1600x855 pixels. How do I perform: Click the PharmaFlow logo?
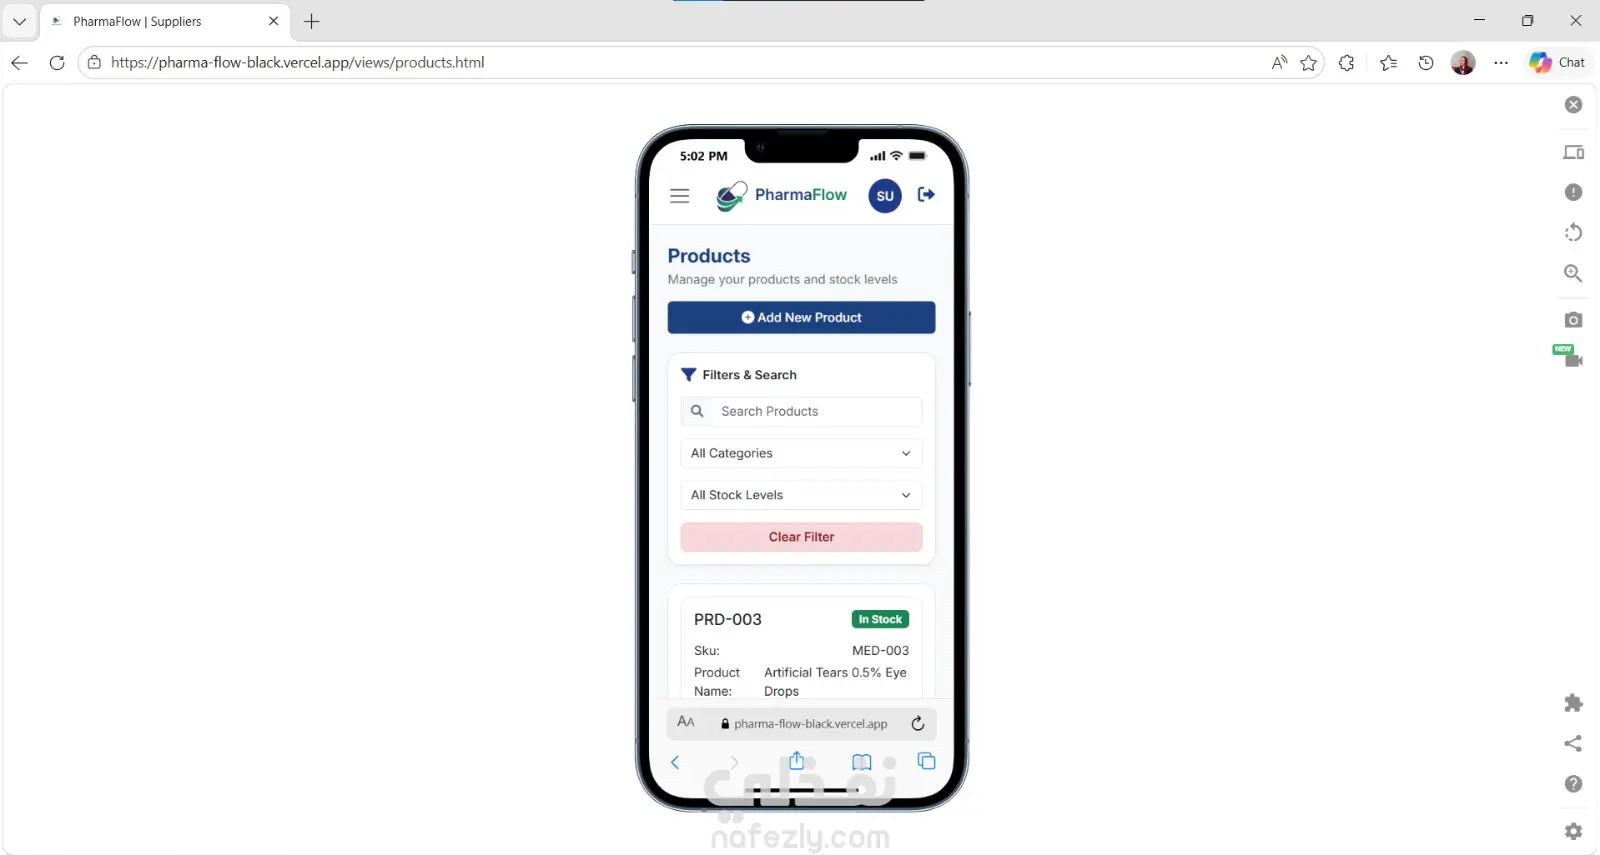pyautogui.click(x=782, y=195)
